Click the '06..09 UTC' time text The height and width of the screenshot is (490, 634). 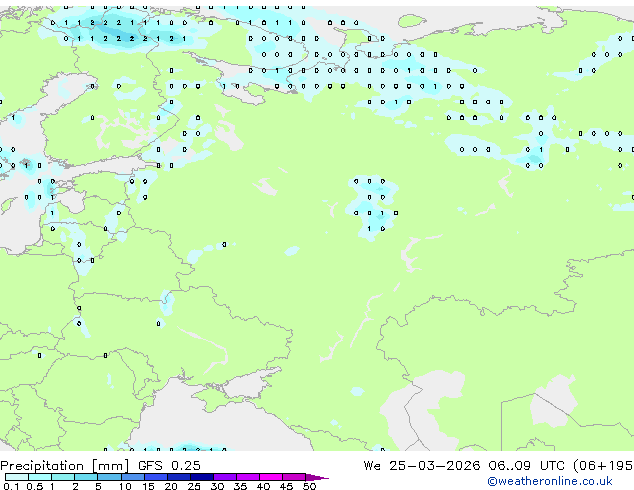click(526, 466)
